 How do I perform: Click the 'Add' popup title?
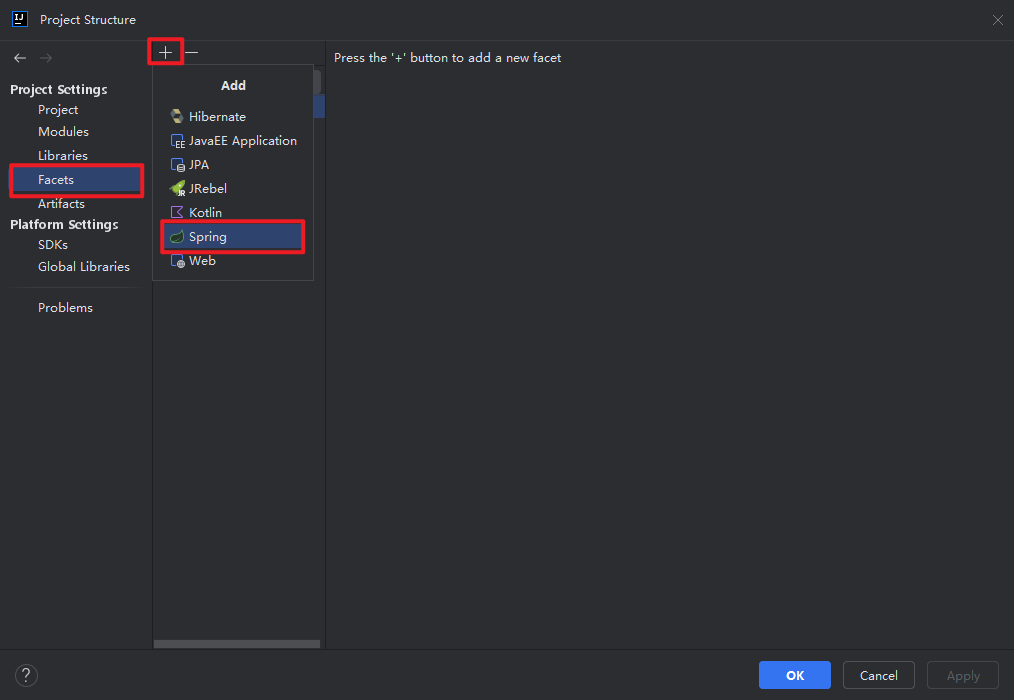233,85
